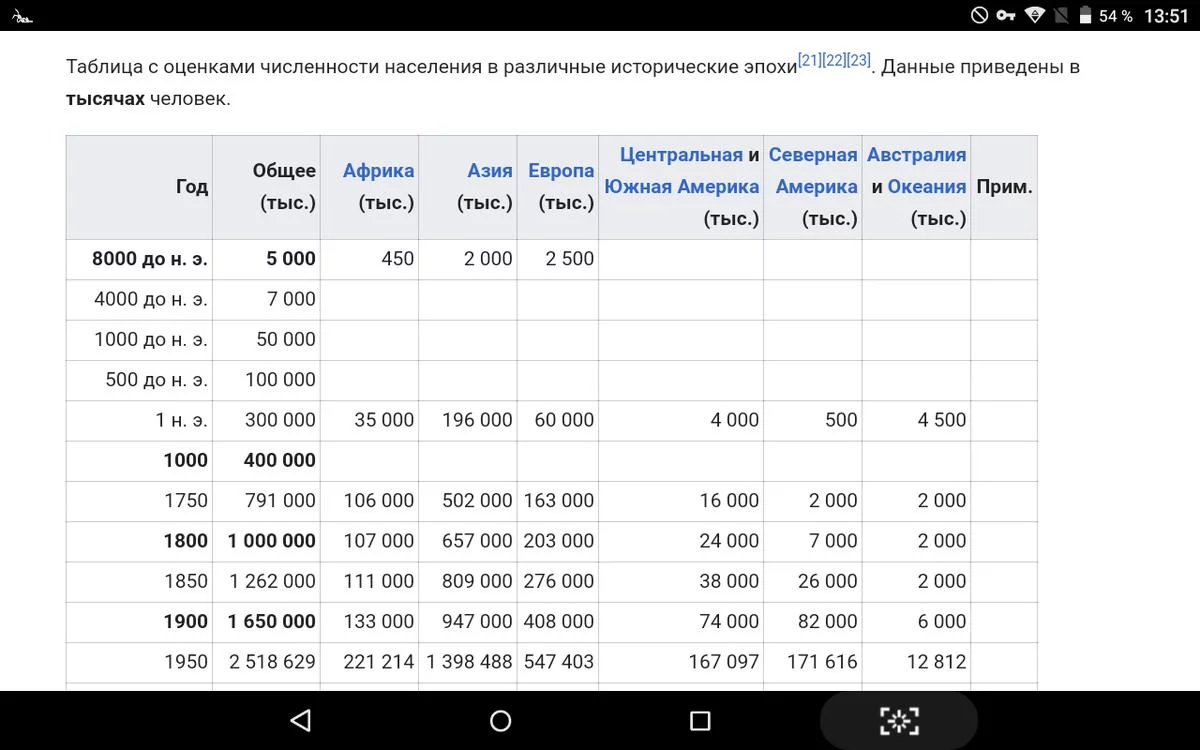Tap the clock showing 13:51
Image resolution: width=1200 pixels, height=750 pixels.
click(x=1166, y=16)
